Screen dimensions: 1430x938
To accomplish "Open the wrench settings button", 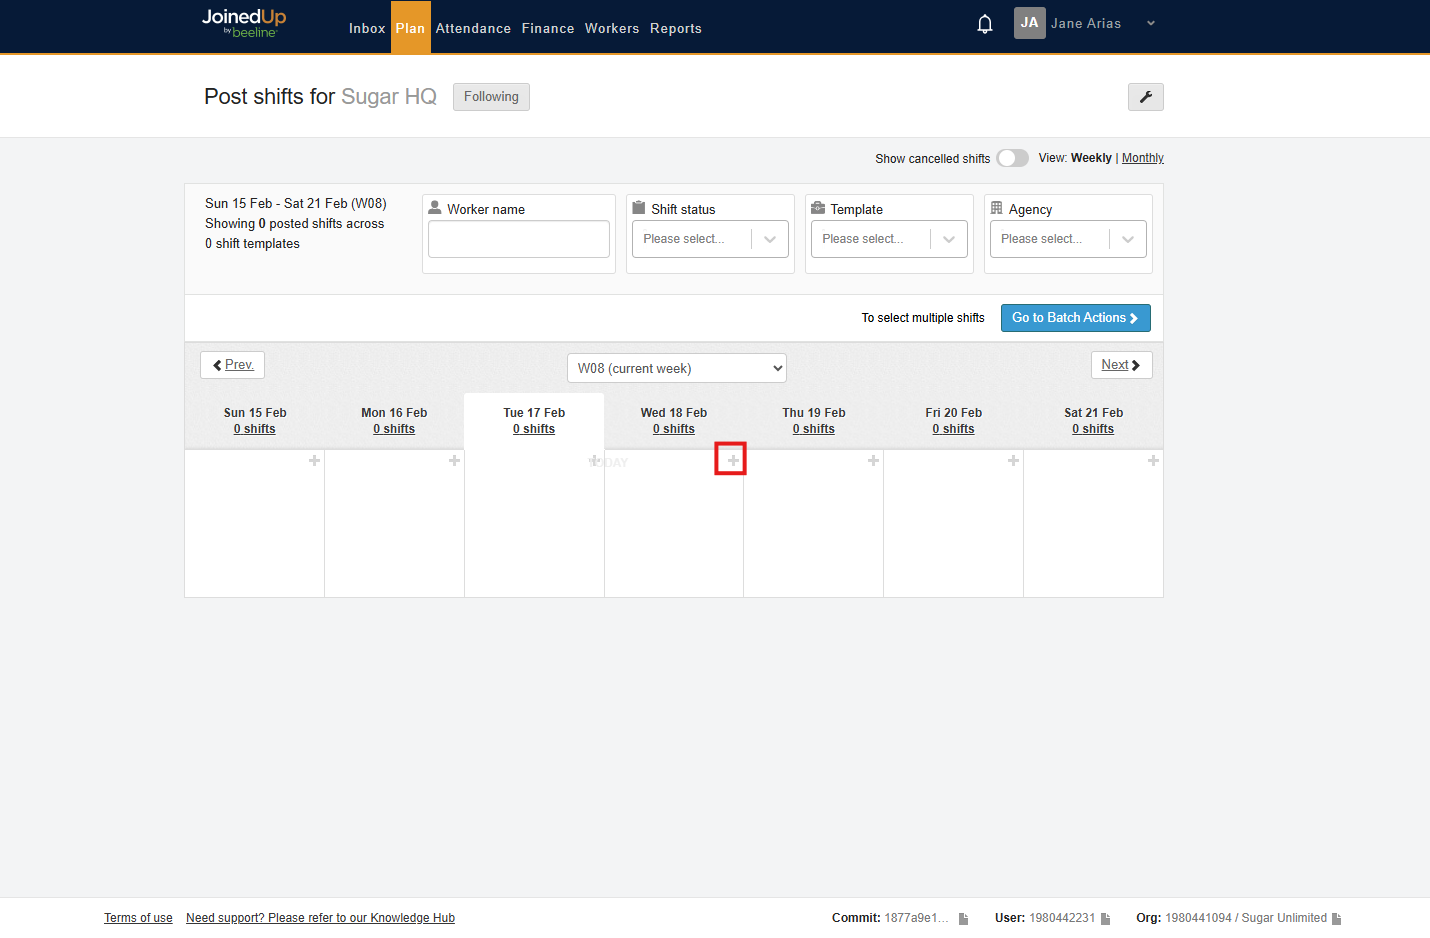I will tap(1145, 97).
